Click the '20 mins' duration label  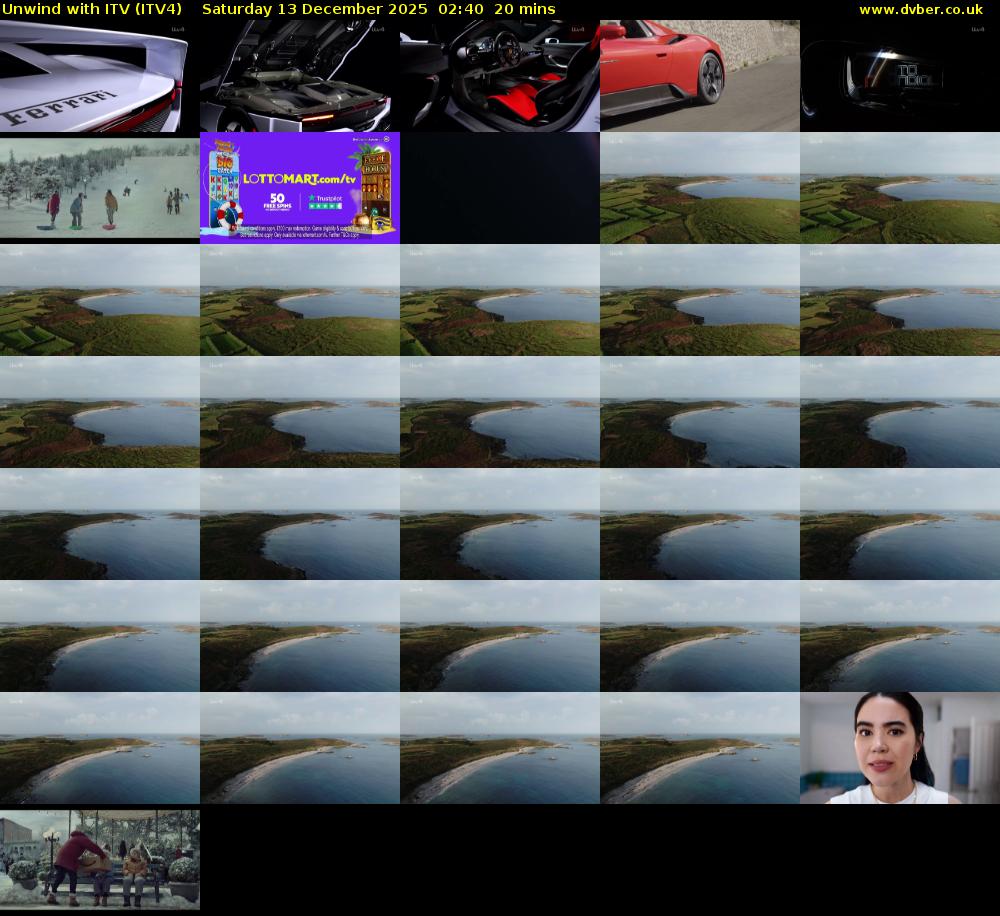[530, 9]
